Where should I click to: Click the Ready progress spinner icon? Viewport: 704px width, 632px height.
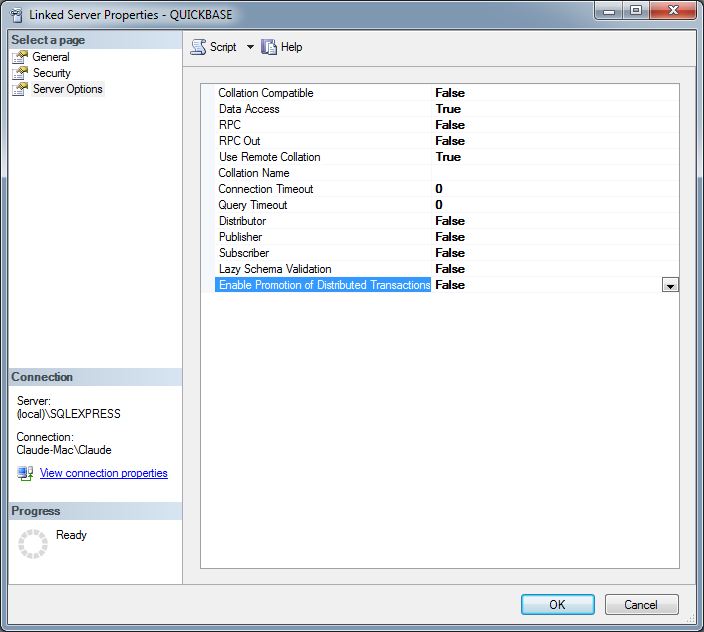point(33,544)
